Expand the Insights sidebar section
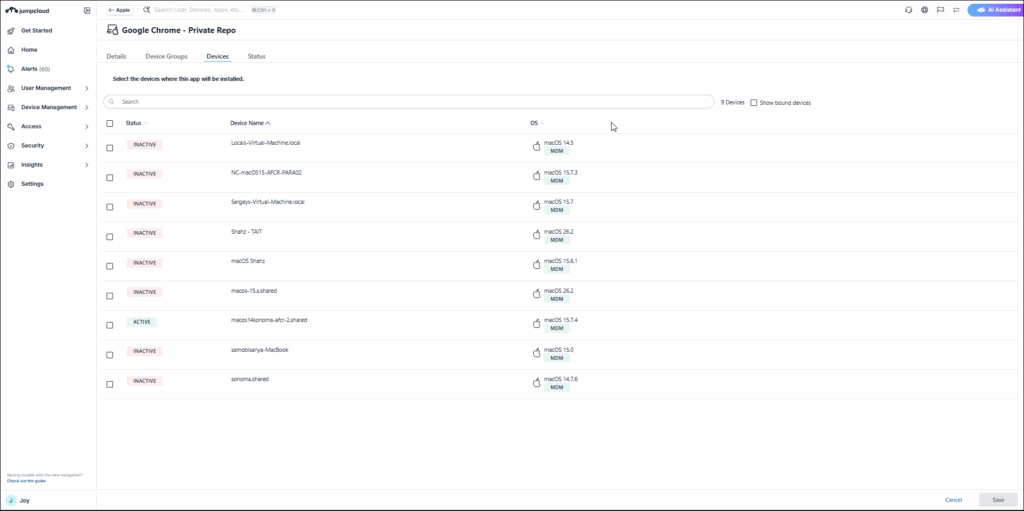1024x511 pixels. coord(87,165)
